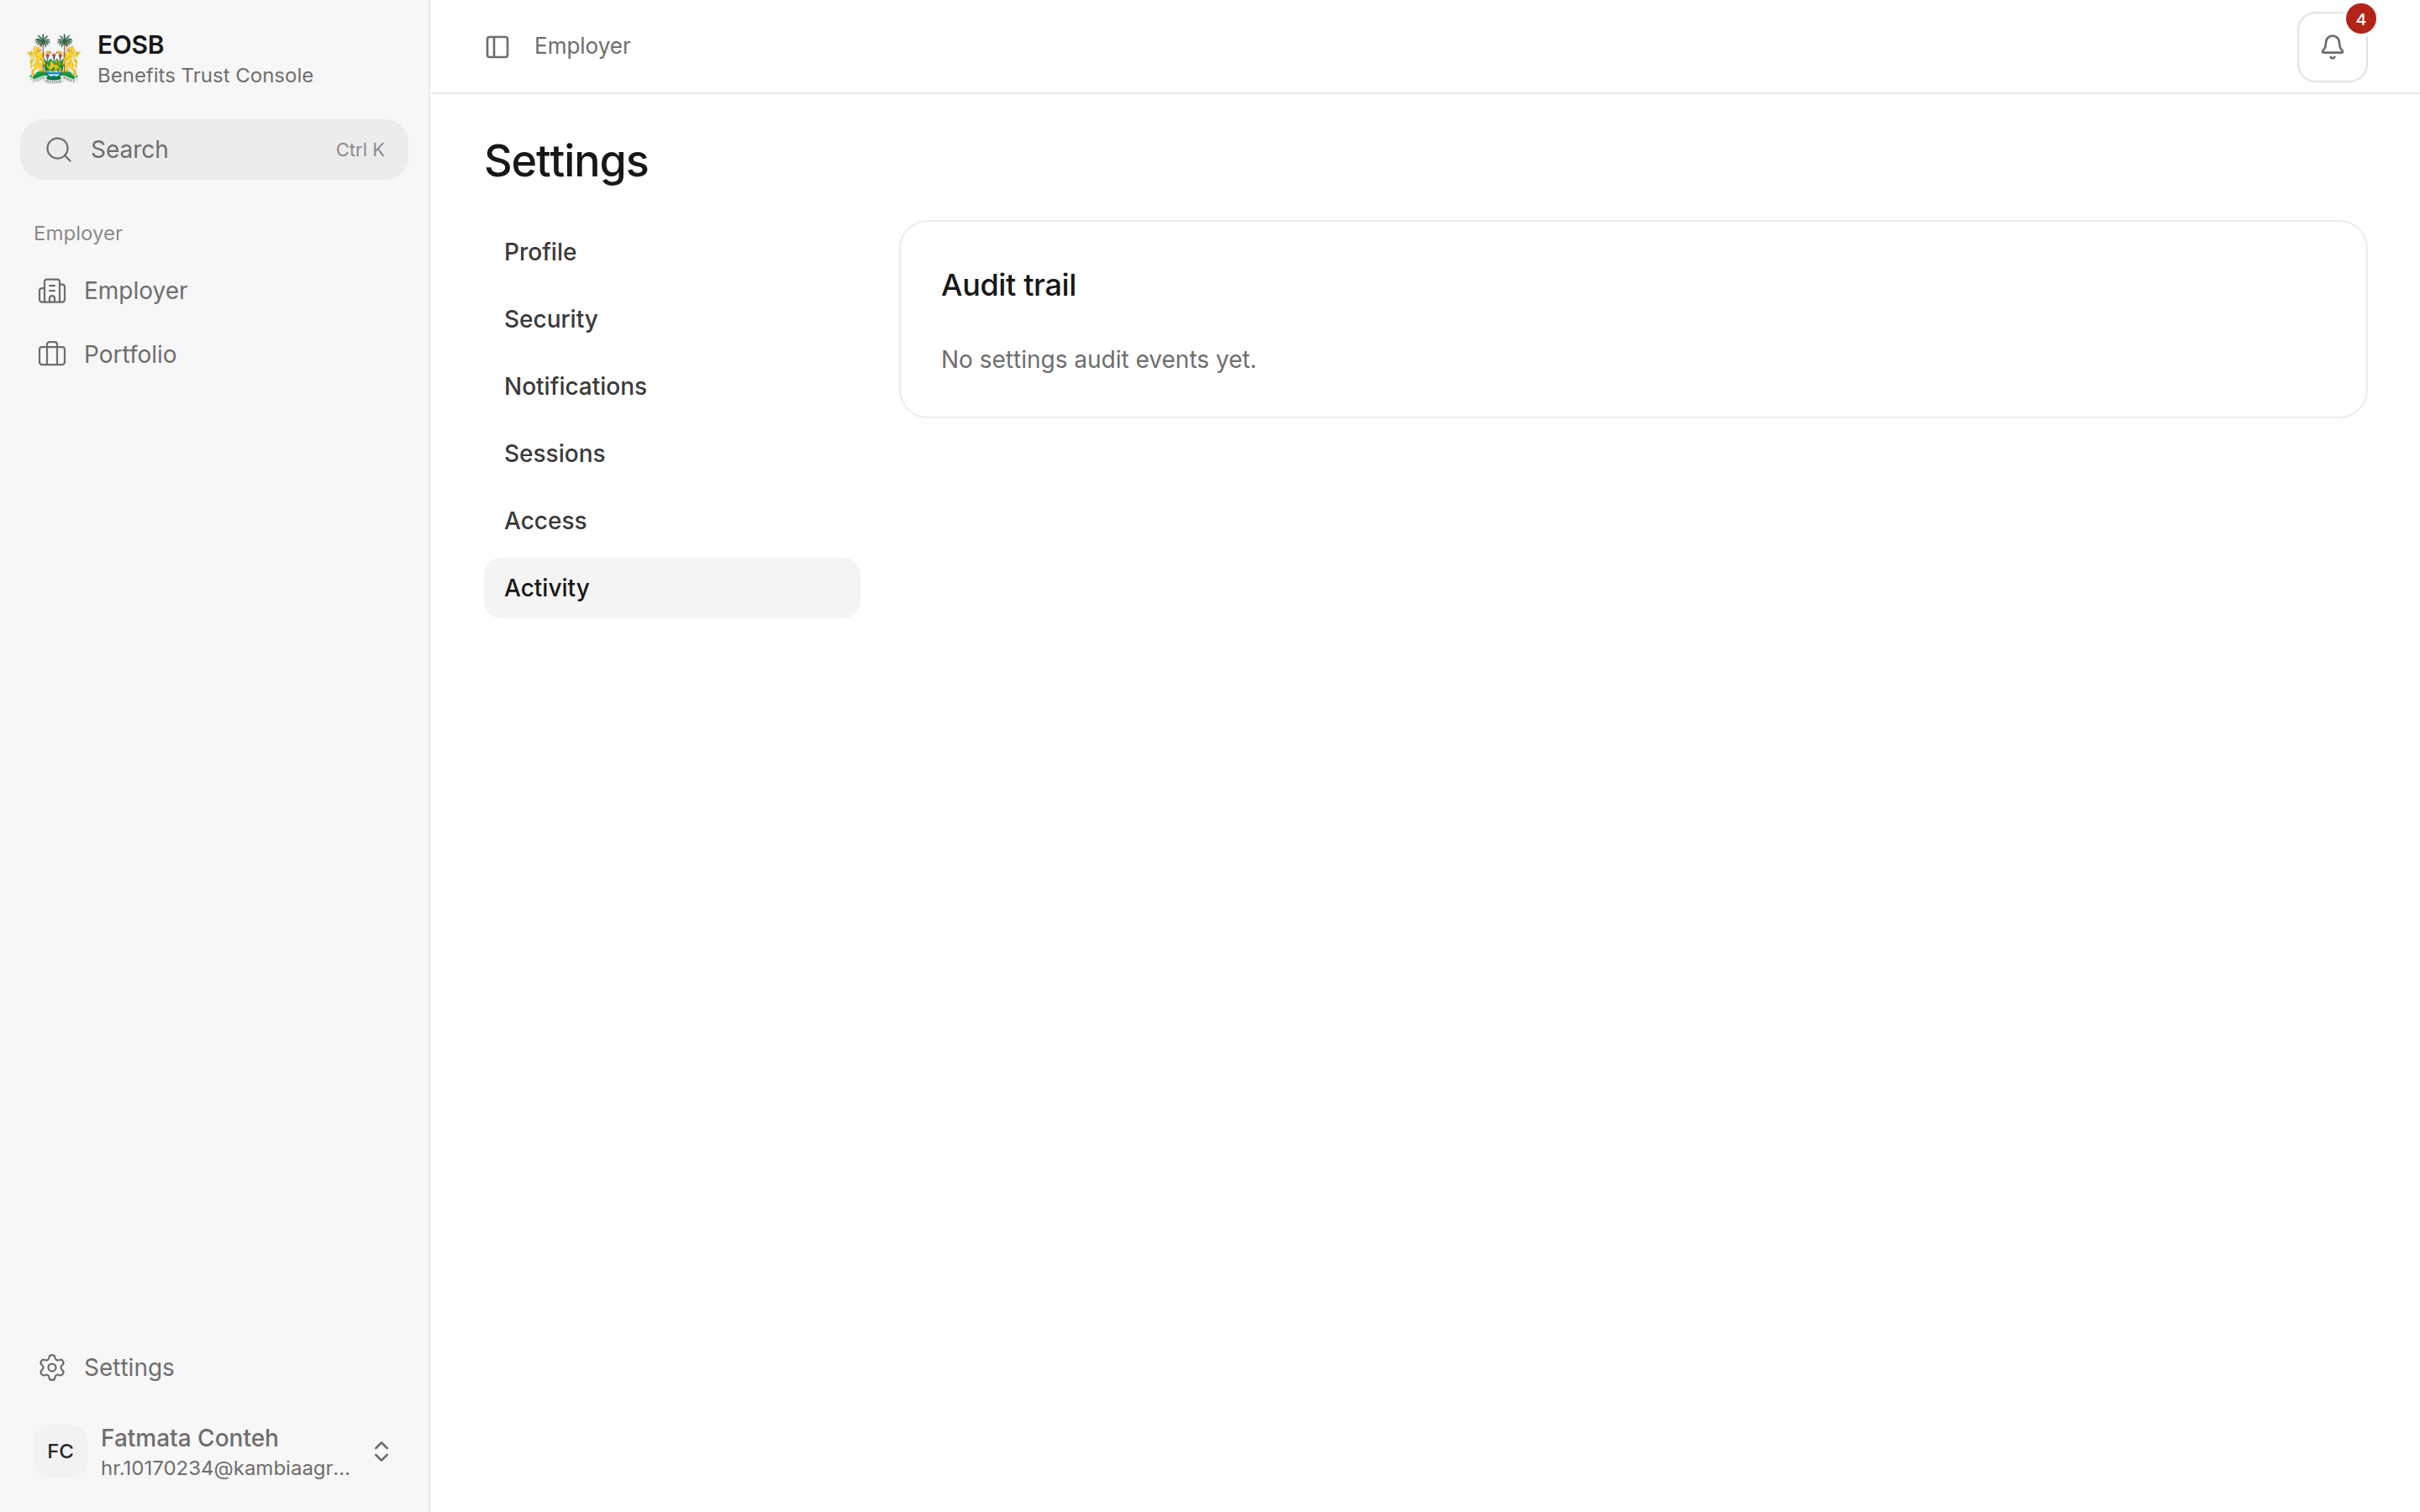Go to the Employer sidebar link
2420x1512 pixels.
tap(214, 291)
